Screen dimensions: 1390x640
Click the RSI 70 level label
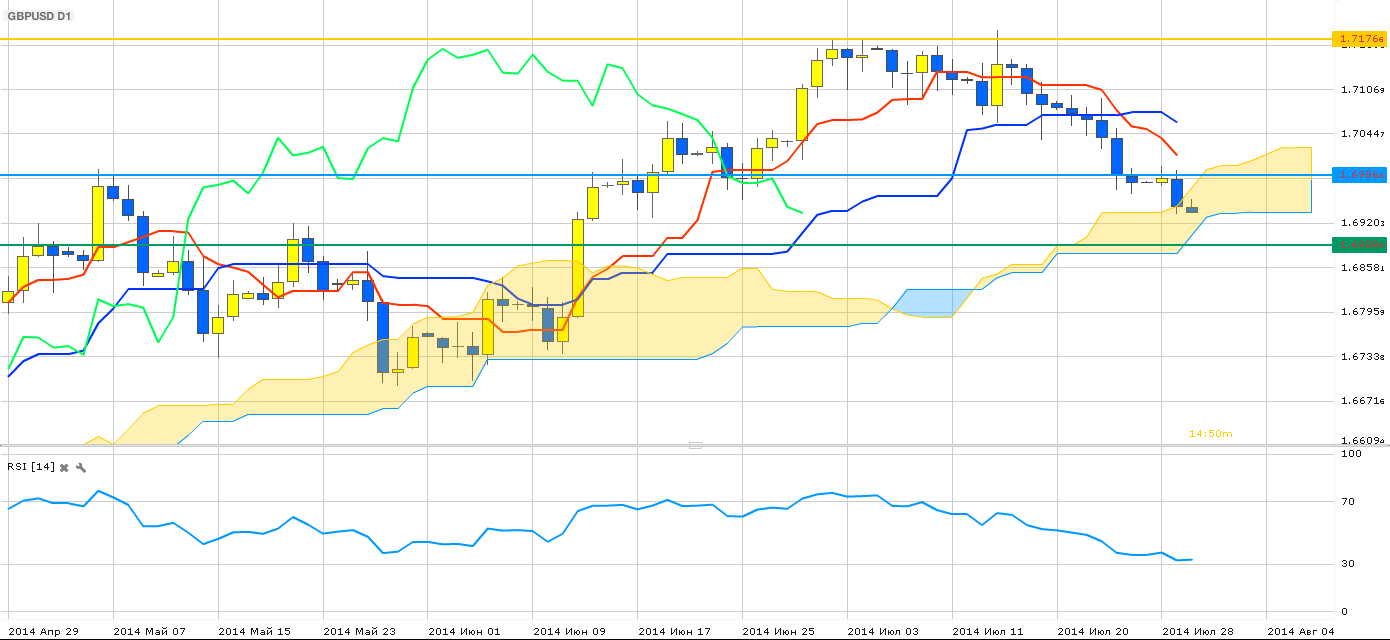click(x=1348, y=501)
